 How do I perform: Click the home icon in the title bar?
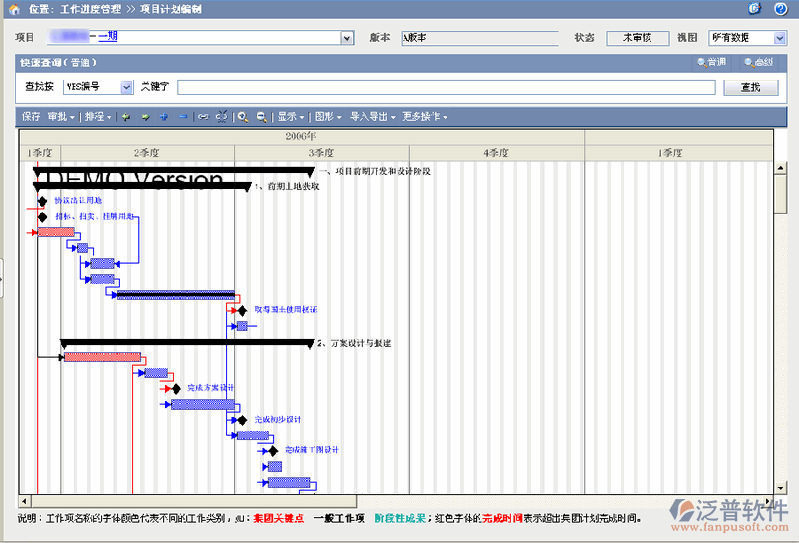point(14,9)
